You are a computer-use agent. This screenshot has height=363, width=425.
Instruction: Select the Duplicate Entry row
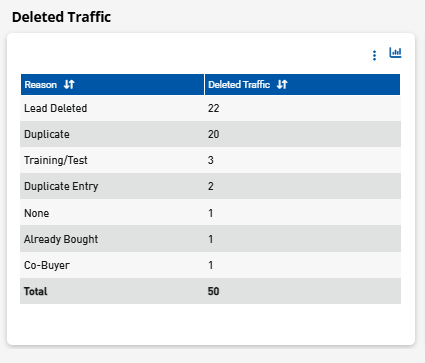pyautogui.click(x=210, y=186)
